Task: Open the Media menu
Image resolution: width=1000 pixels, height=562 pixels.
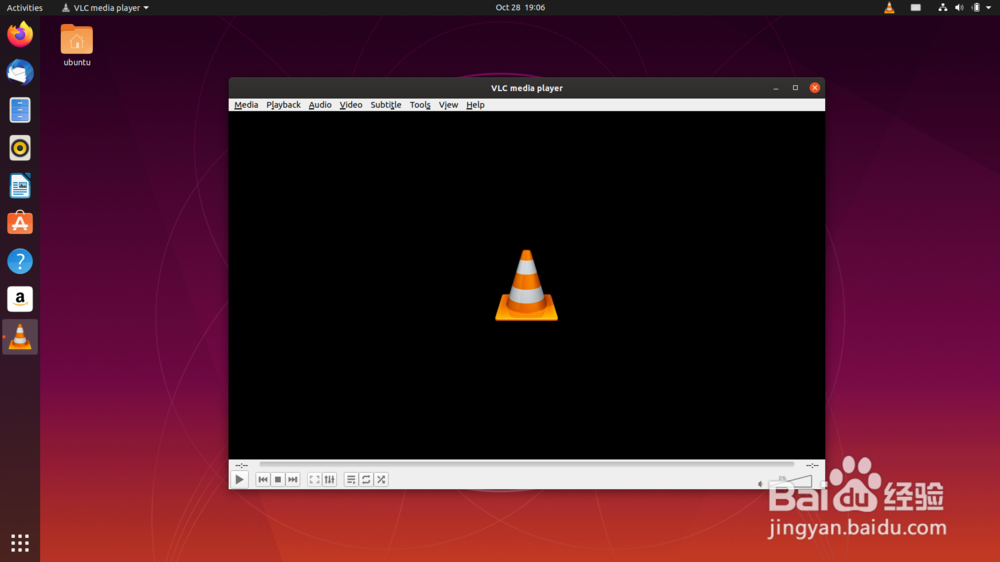Action: tap(246, 105)
